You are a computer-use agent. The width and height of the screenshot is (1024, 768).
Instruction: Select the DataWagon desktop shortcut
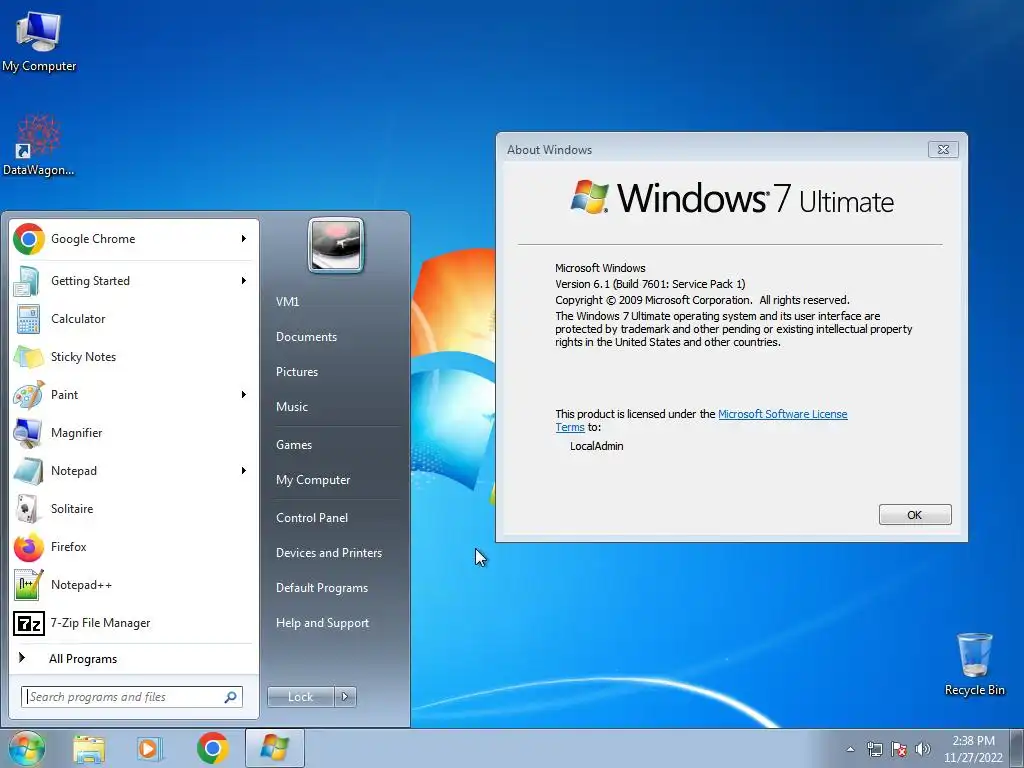(39, 145)
